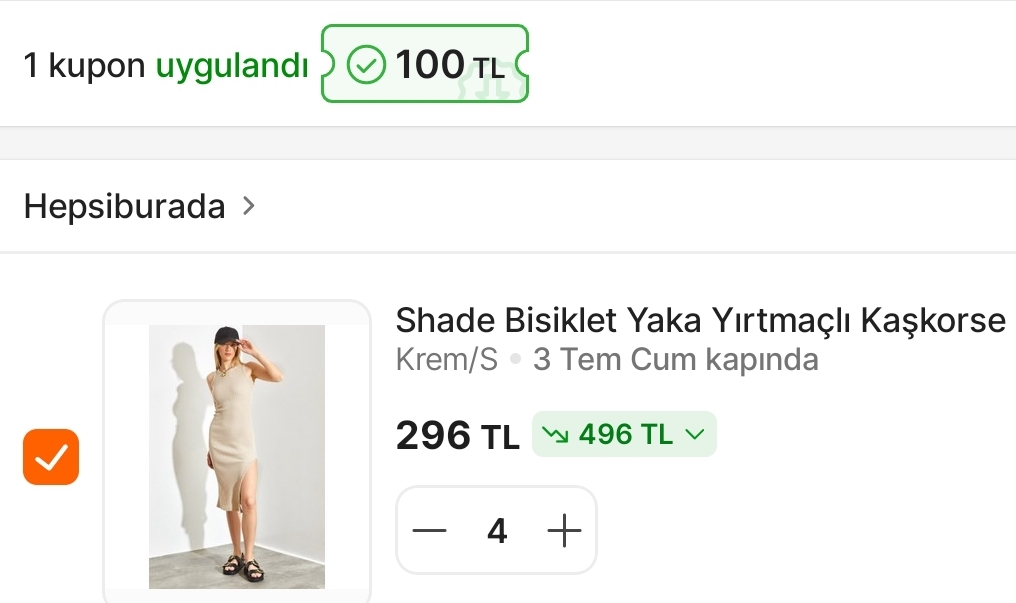
Task: Click the quantity value 4
Action: point(497,531)
